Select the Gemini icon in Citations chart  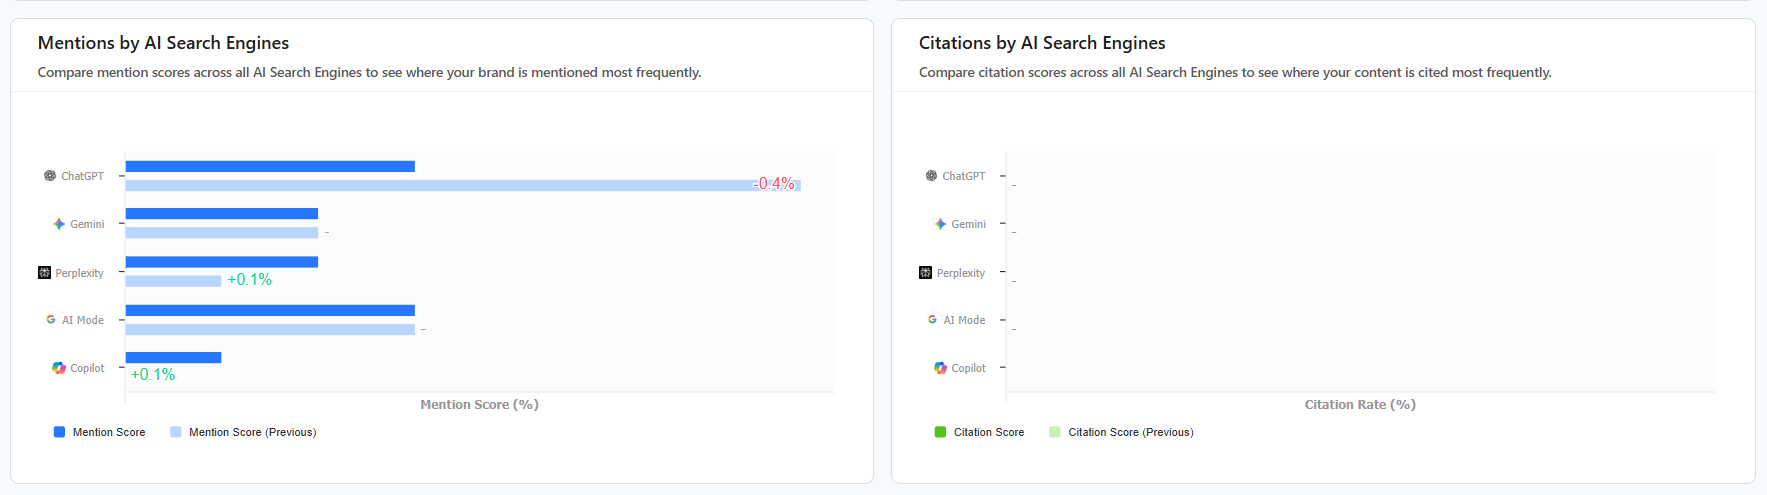coord(940,224)
